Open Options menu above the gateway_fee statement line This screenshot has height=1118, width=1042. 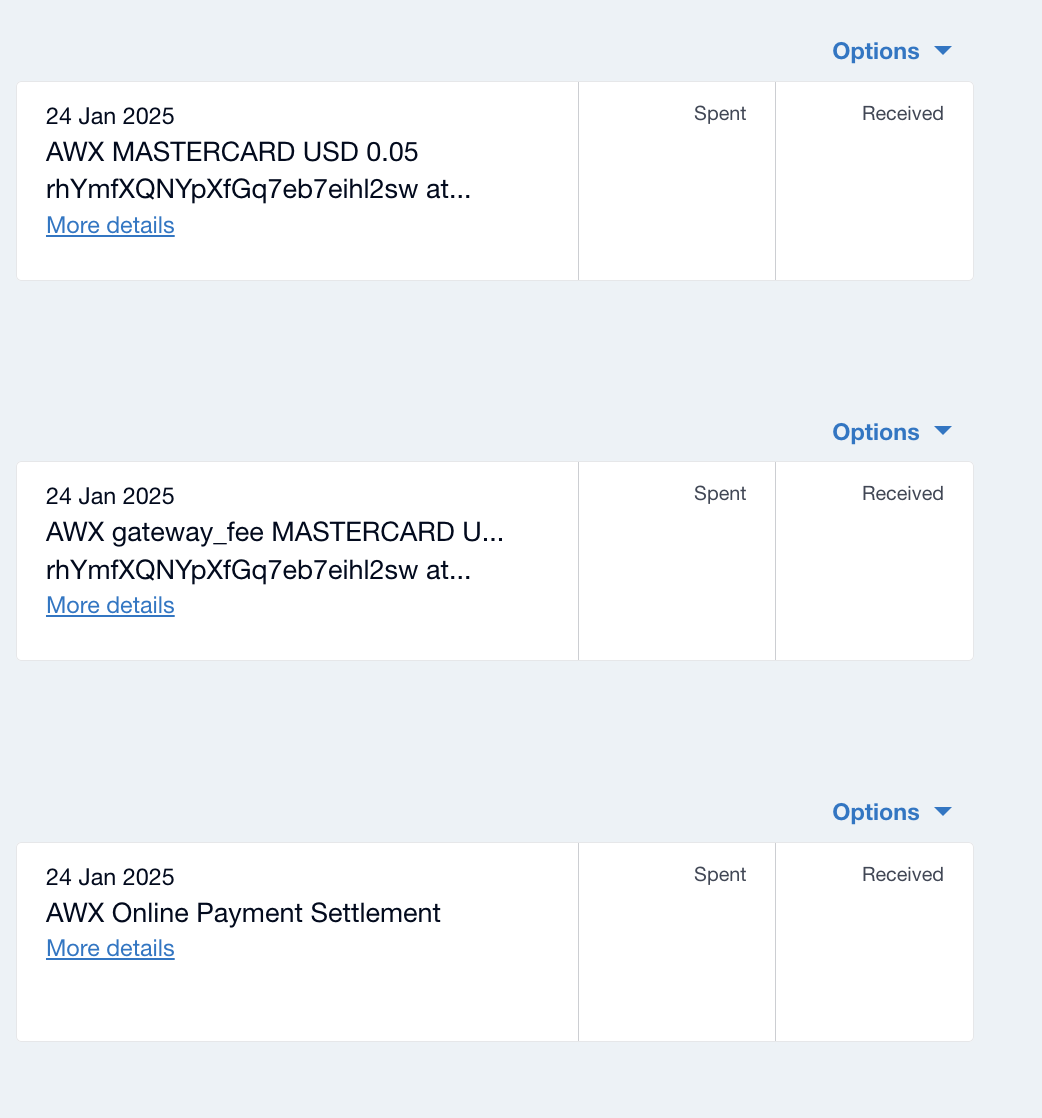click(875, 432)
